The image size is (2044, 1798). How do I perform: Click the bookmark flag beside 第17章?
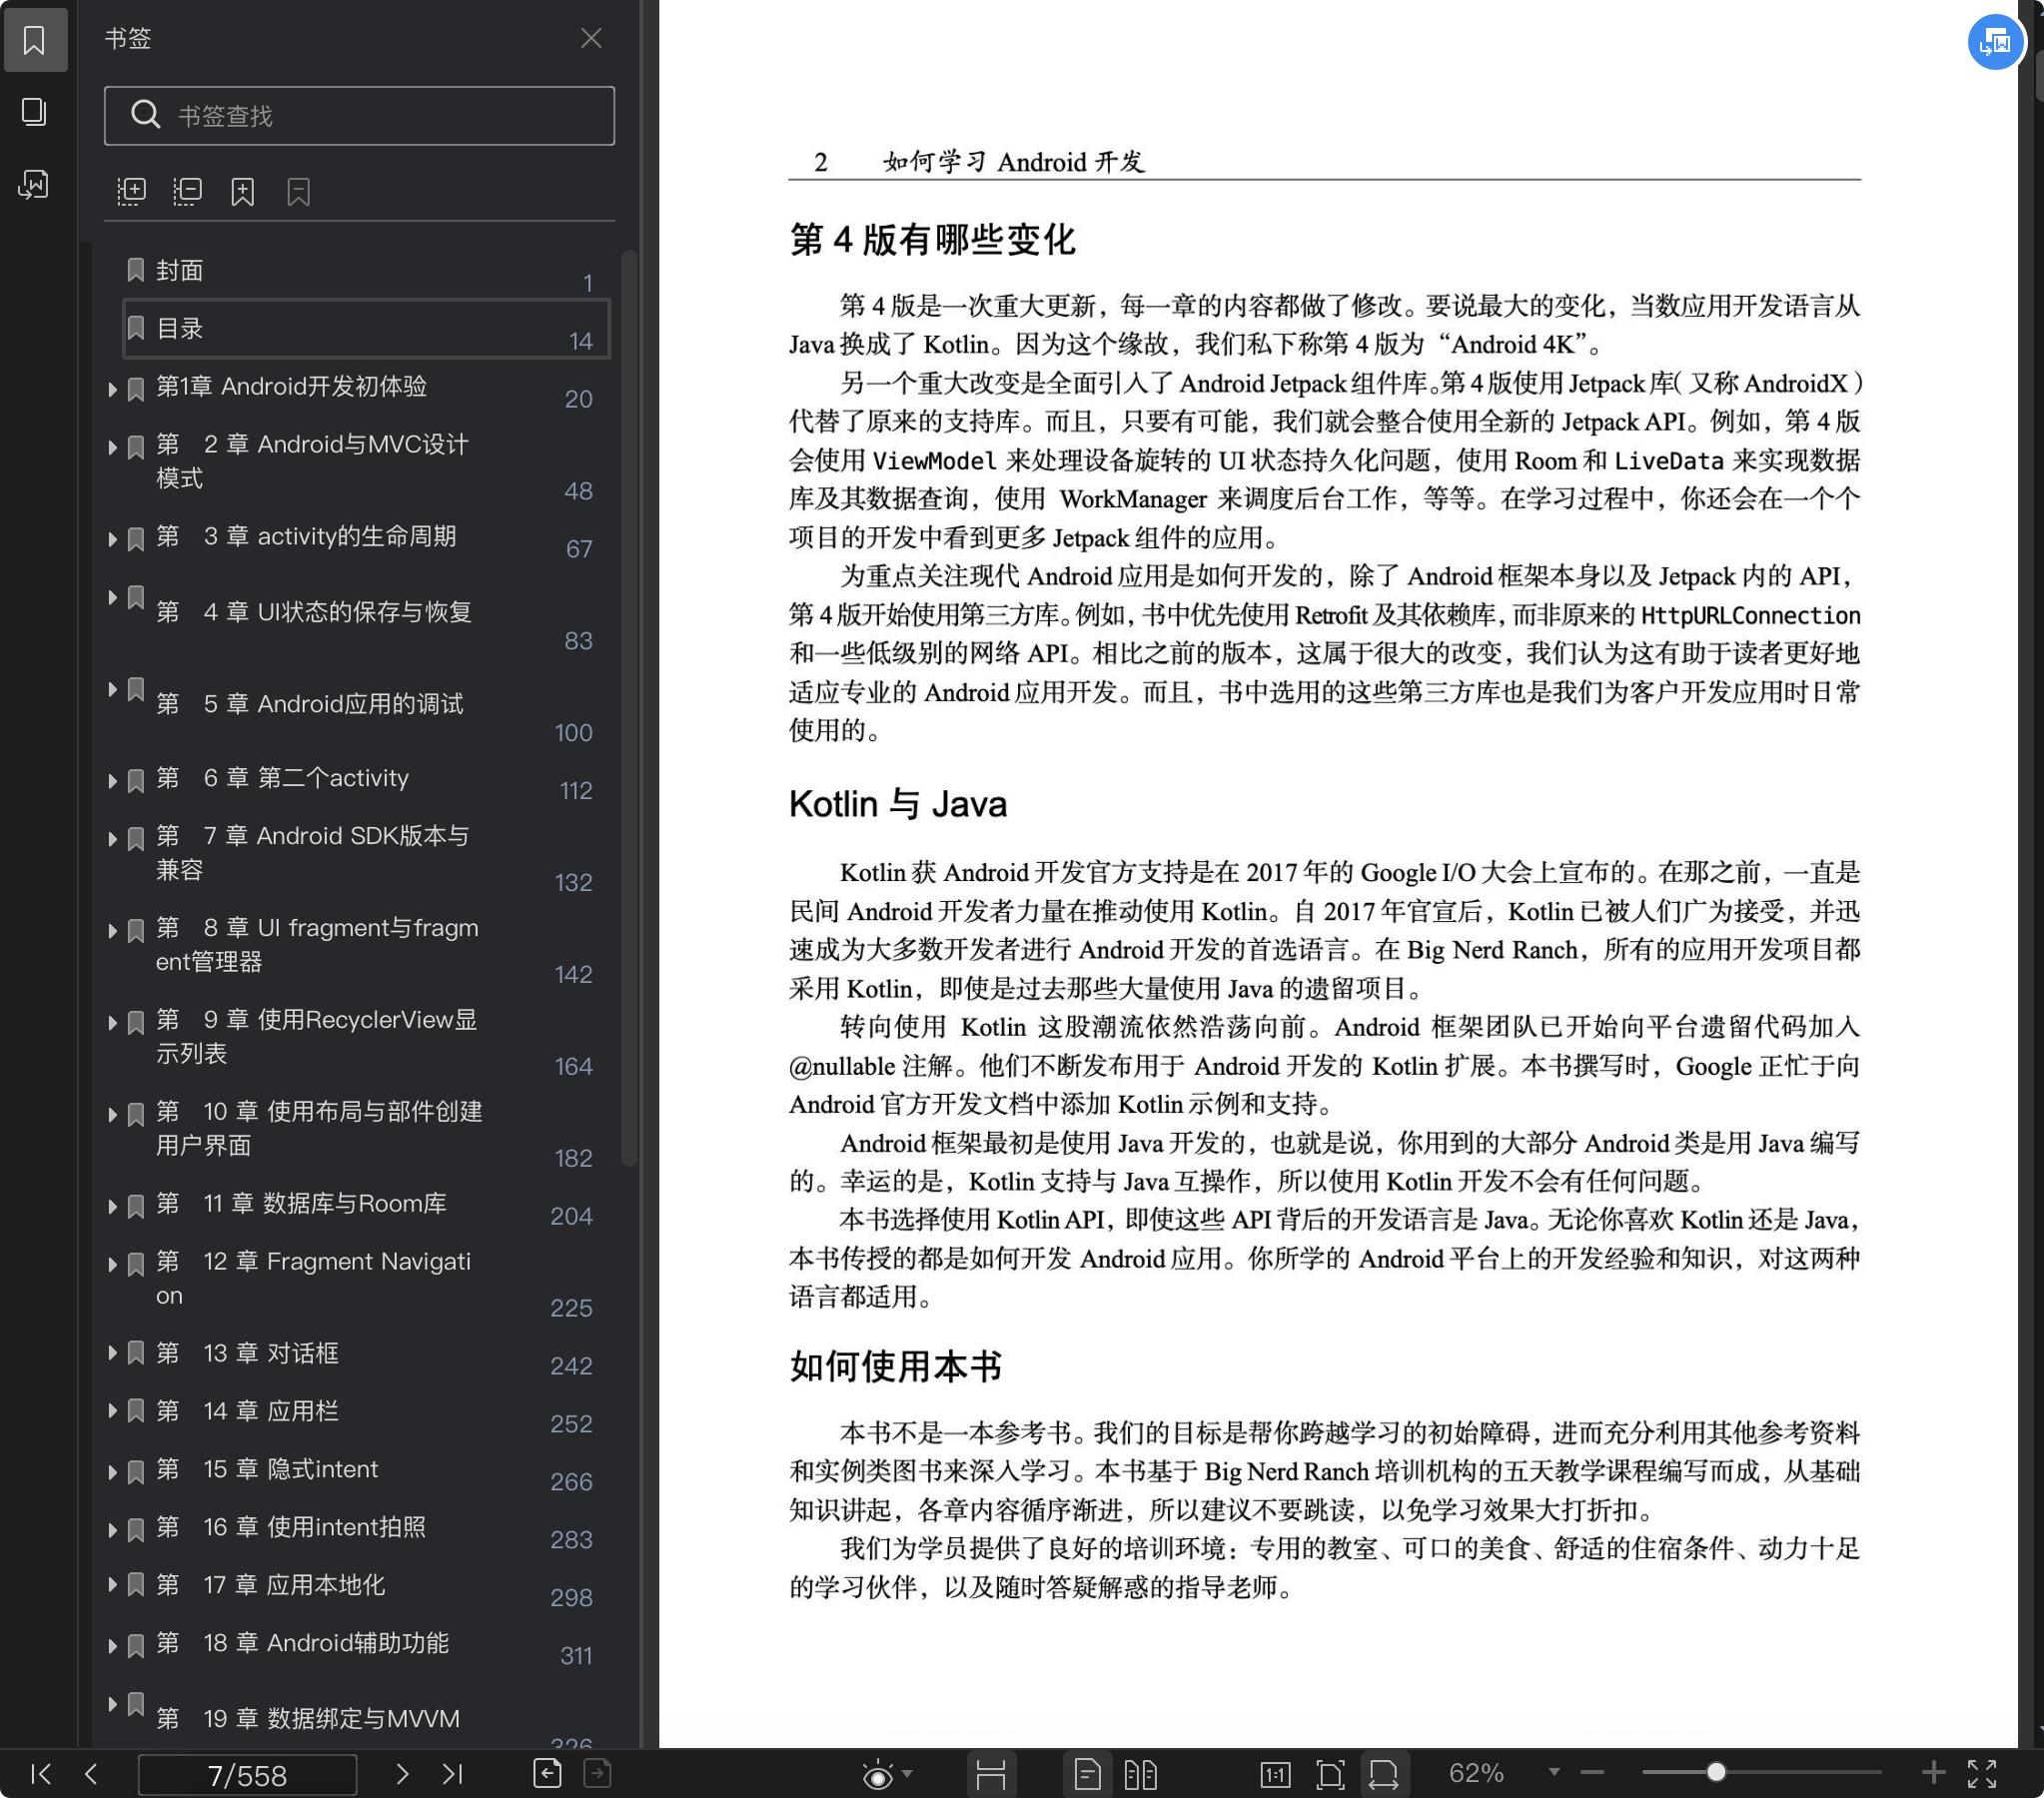tap(136, 1586)
